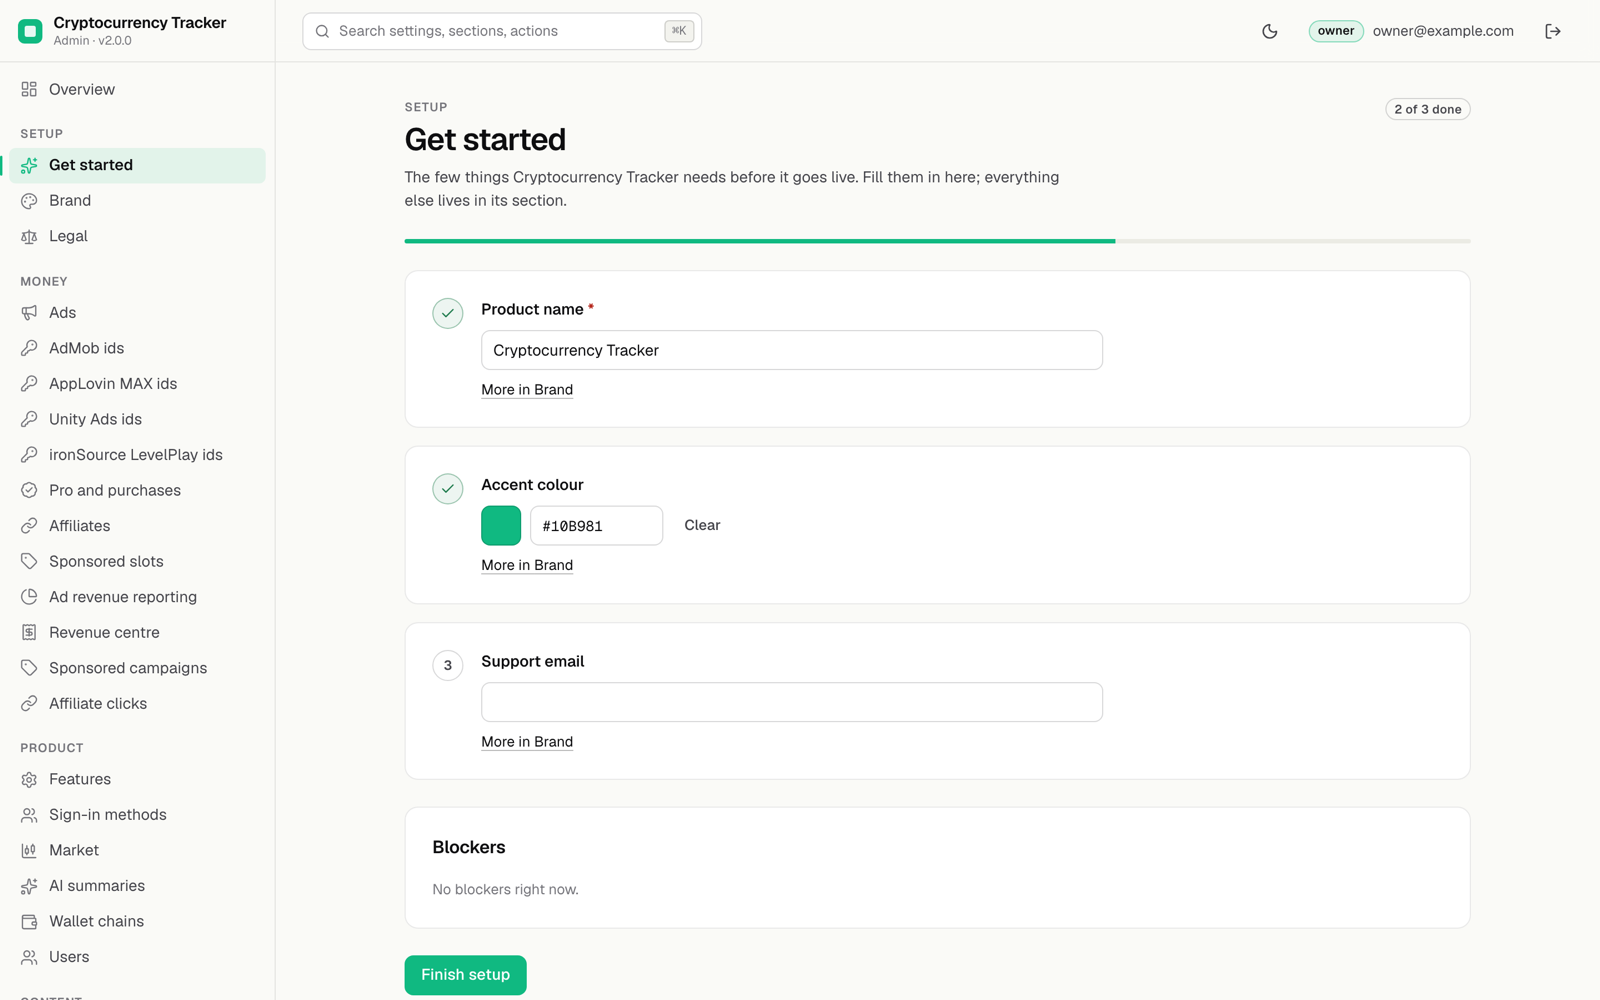
Task: Click the Ad revenue reporting chart icon
Action: coord(29,597)
